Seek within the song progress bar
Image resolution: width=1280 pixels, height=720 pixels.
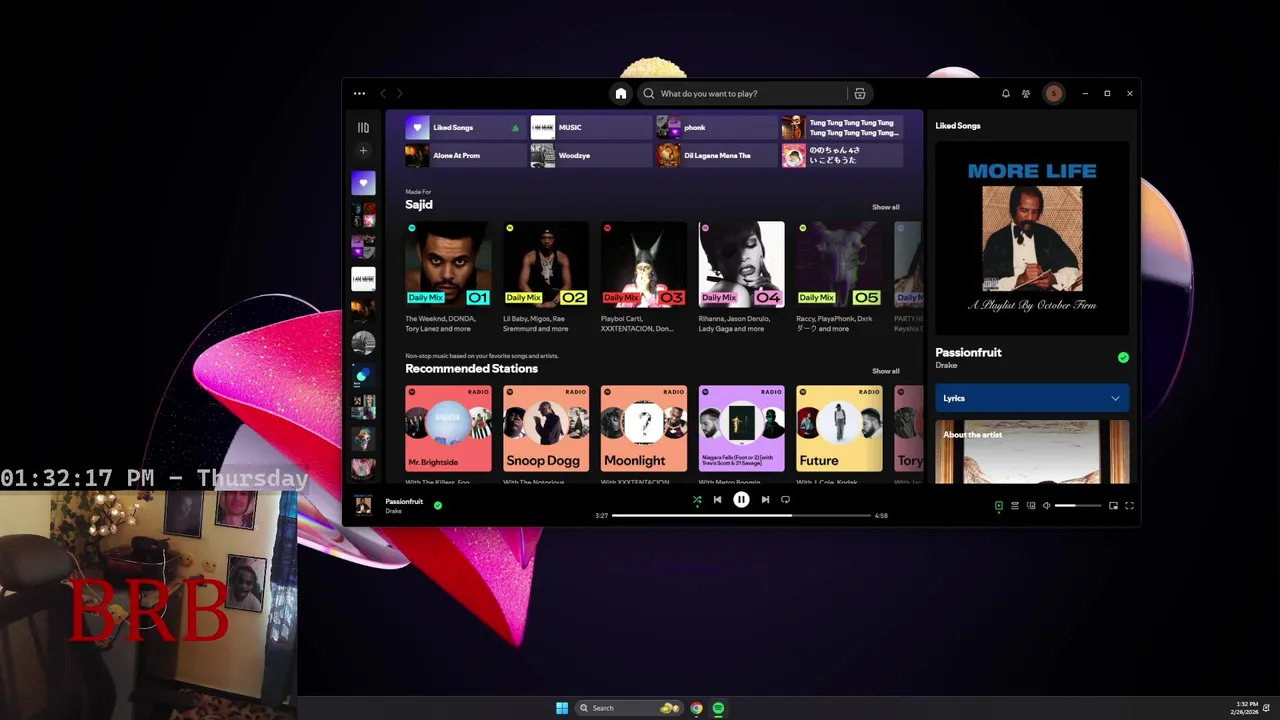click(x=741, y=515)
